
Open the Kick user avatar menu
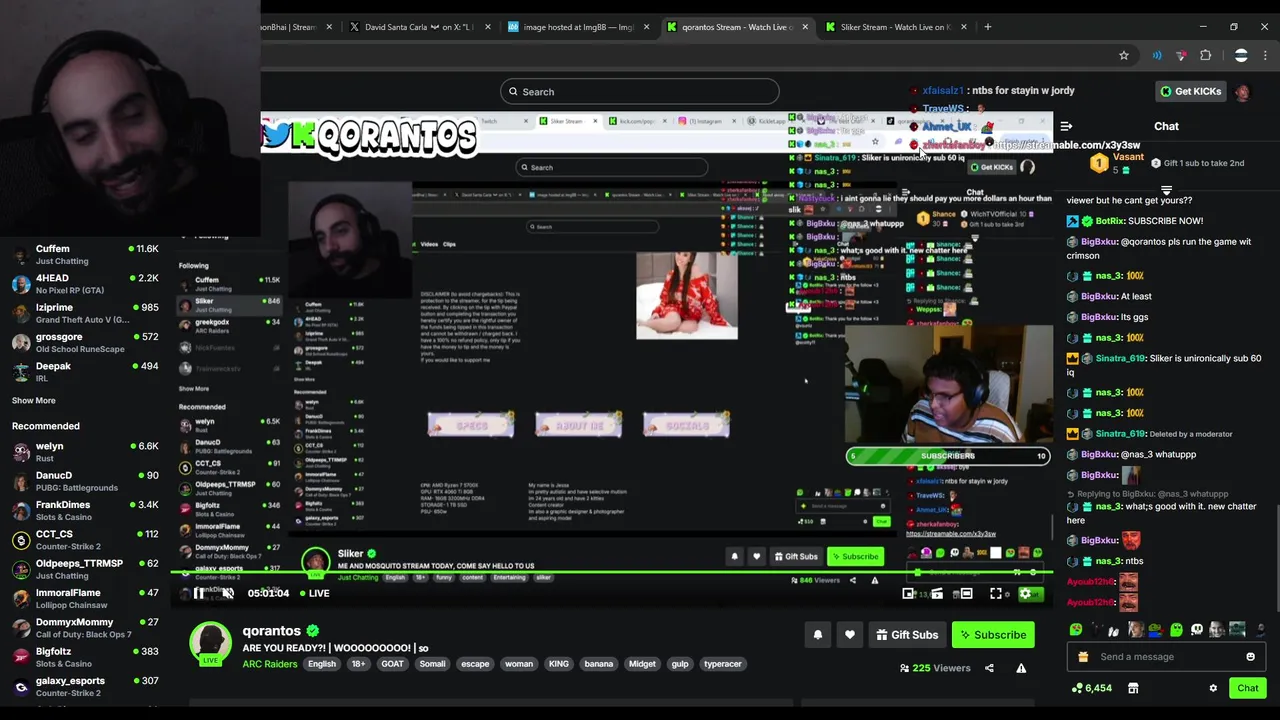(x=1242, y=92)
